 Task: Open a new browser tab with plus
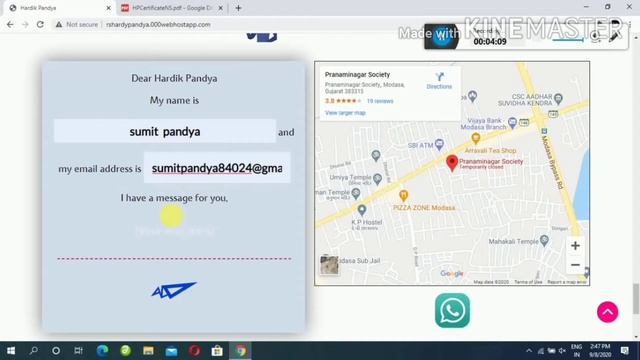[238, 8]
